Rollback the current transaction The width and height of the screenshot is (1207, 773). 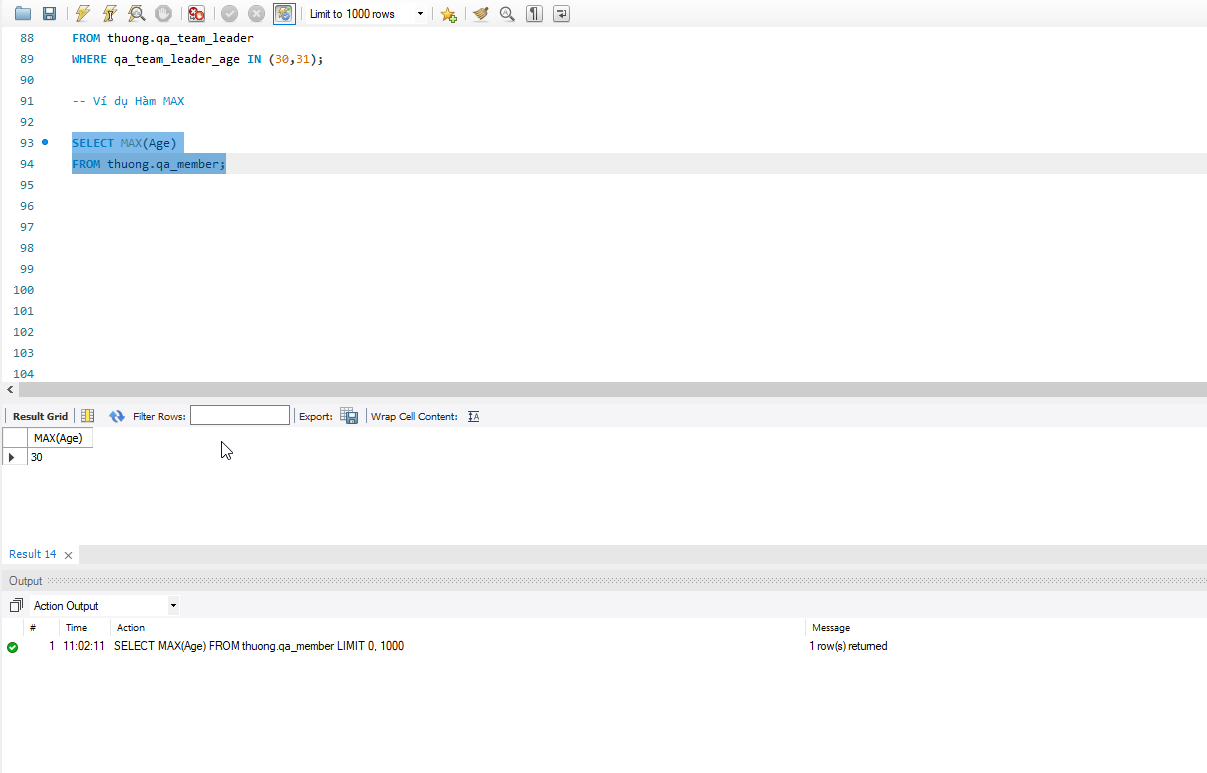pyautogui.click(x=257, y=14)
